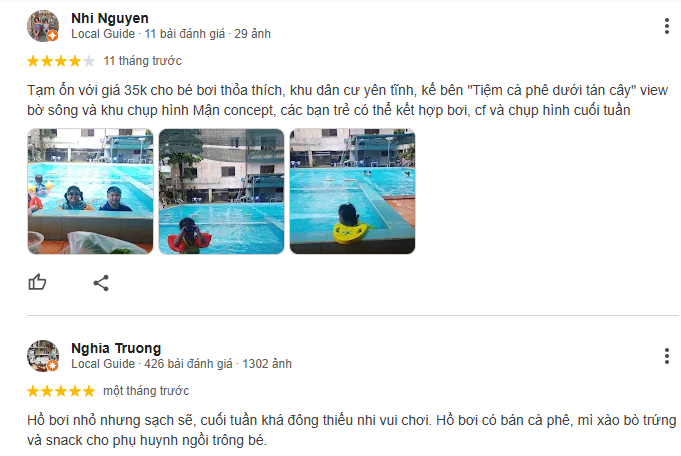Click 'Local Guide · 11 bài đánh giá' text
The image size is (681, 456).
(x=148, y=34)
